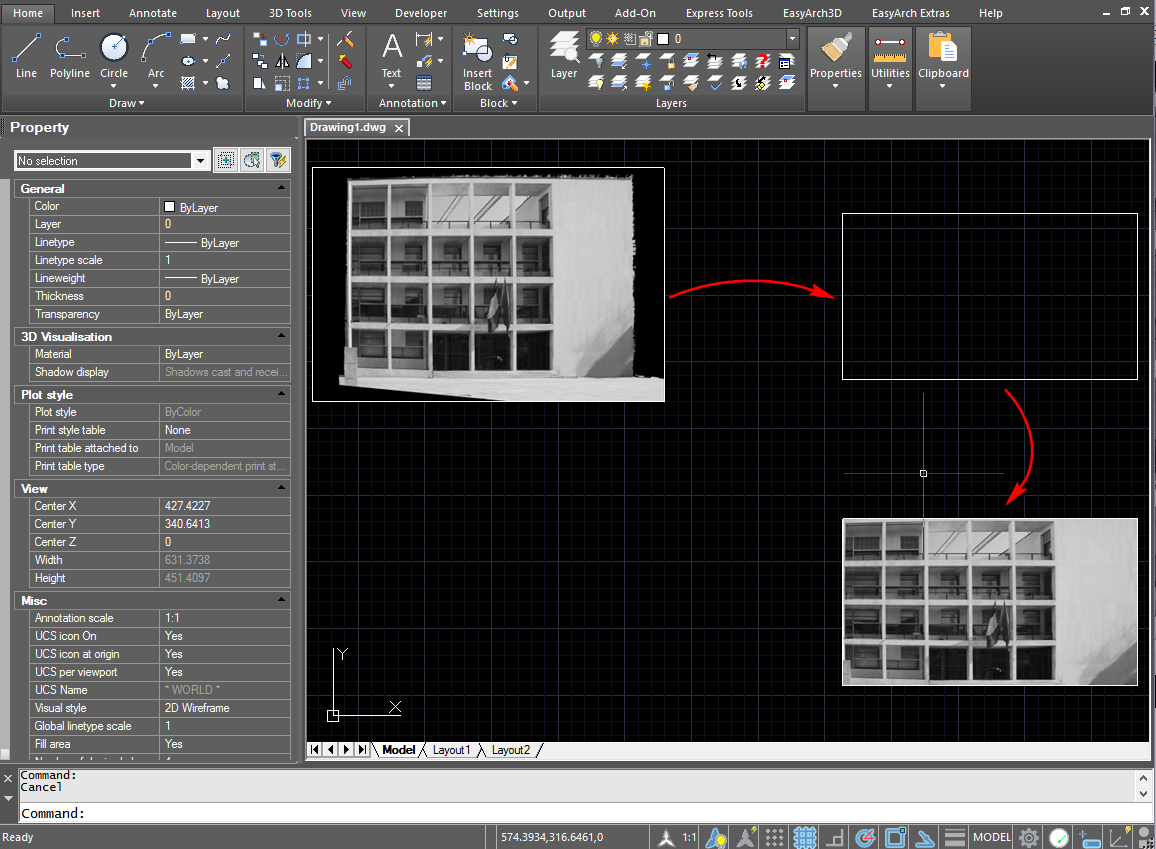Viewport: 1156px width, 849px height.
Task: Toggle grid display in the status bar
Action: coord(804,837)
